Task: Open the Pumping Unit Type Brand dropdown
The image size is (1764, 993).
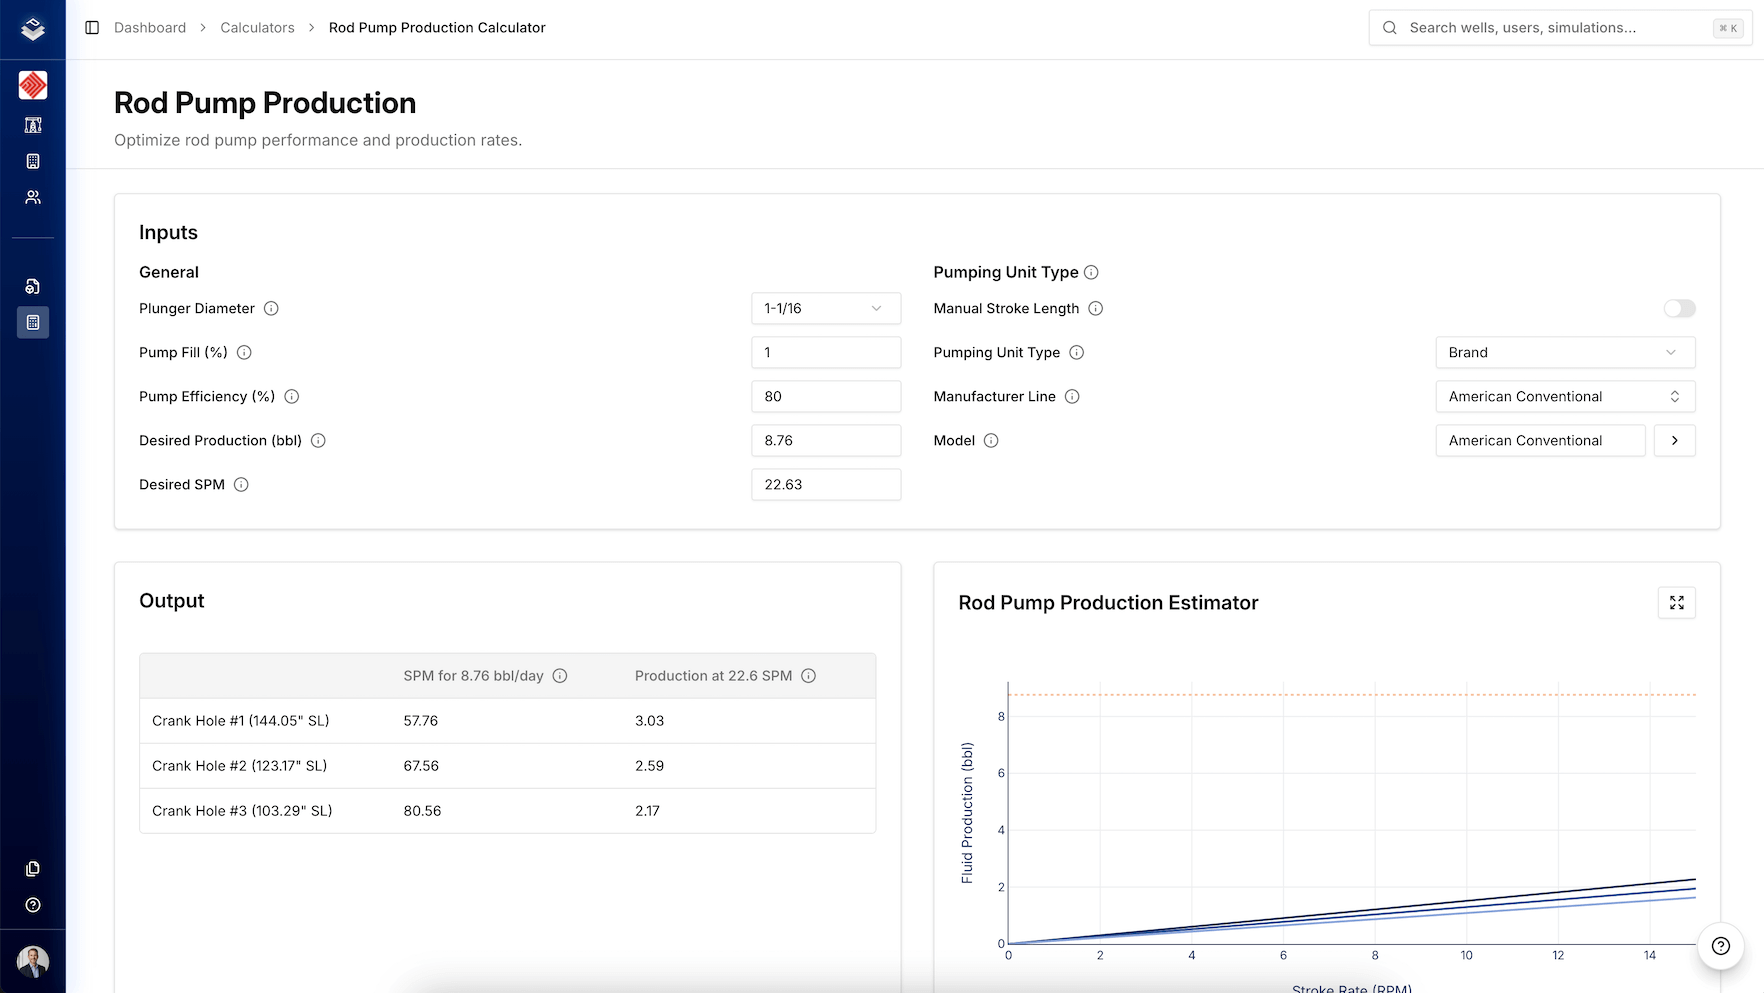Action: (1564, 352)
